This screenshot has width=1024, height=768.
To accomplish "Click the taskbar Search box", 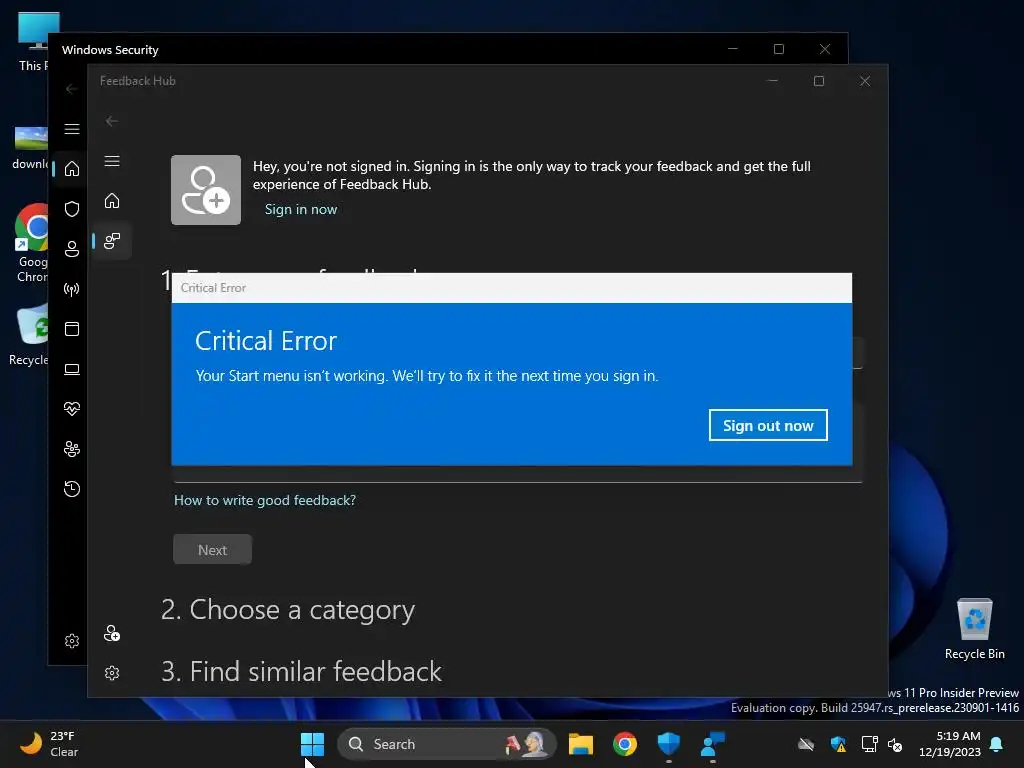I will 447,744.
